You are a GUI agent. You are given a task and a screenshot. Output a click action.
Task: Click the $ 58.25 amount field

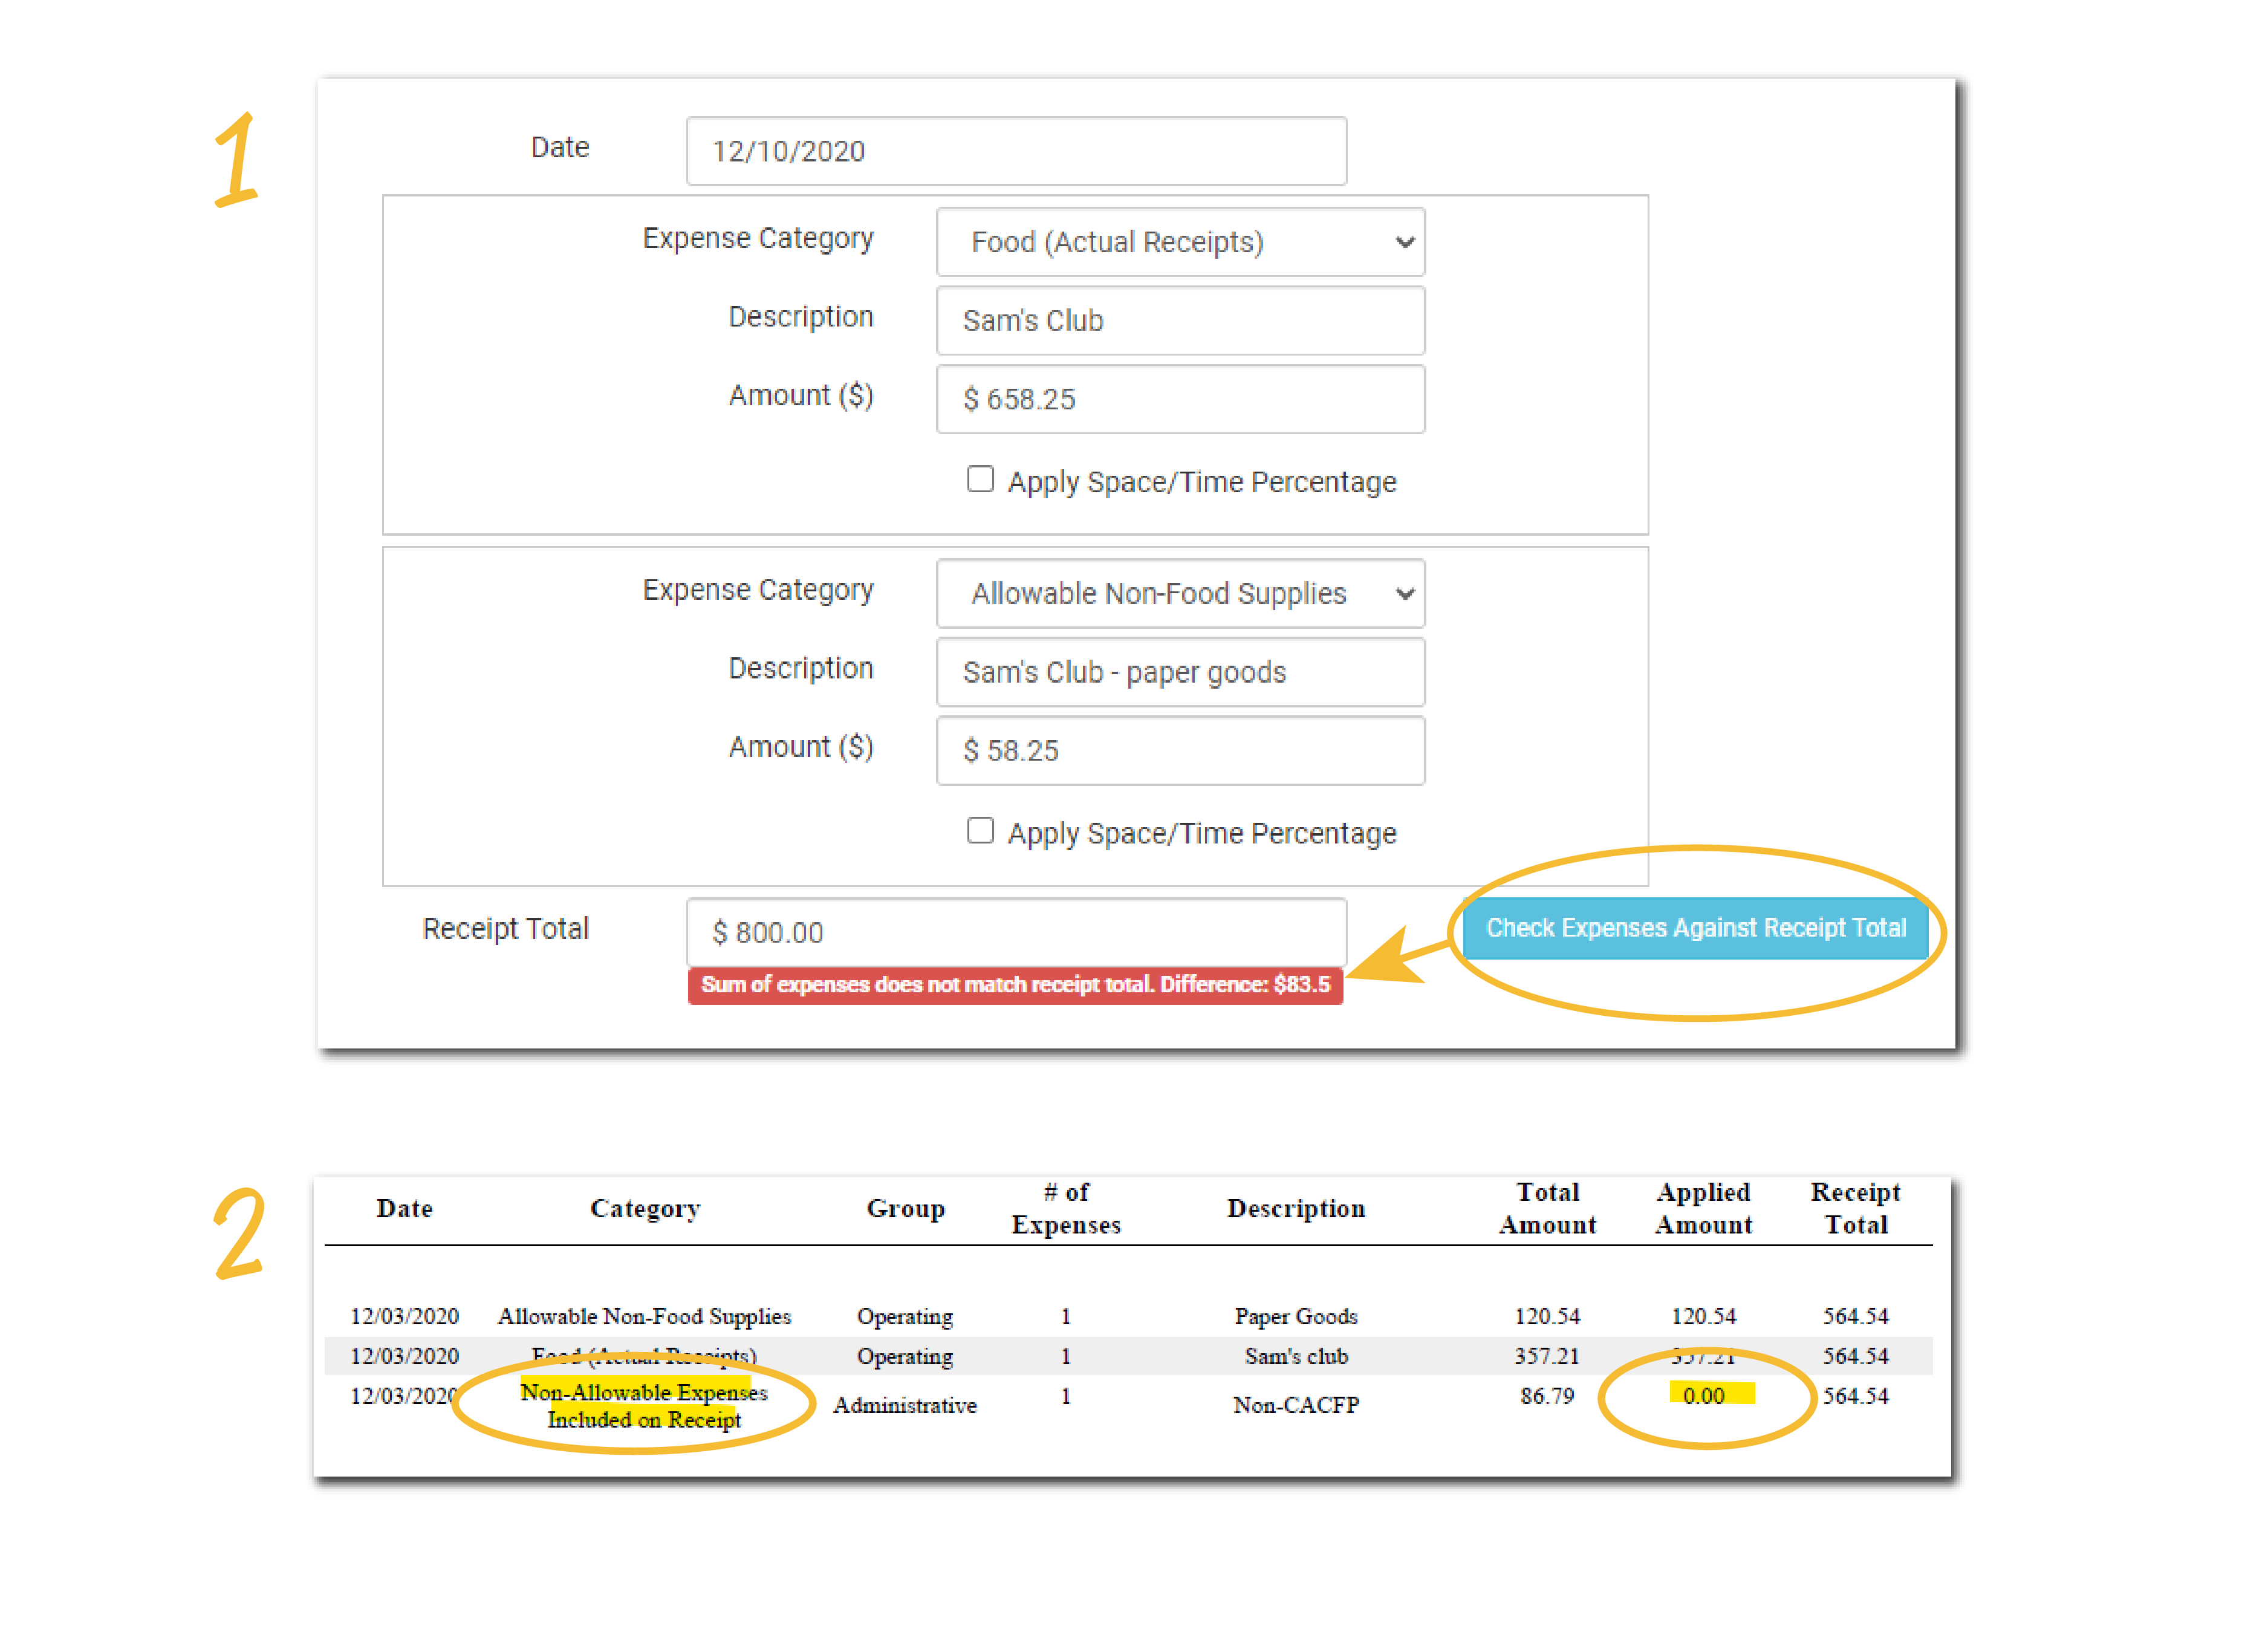coord(1180,751)
